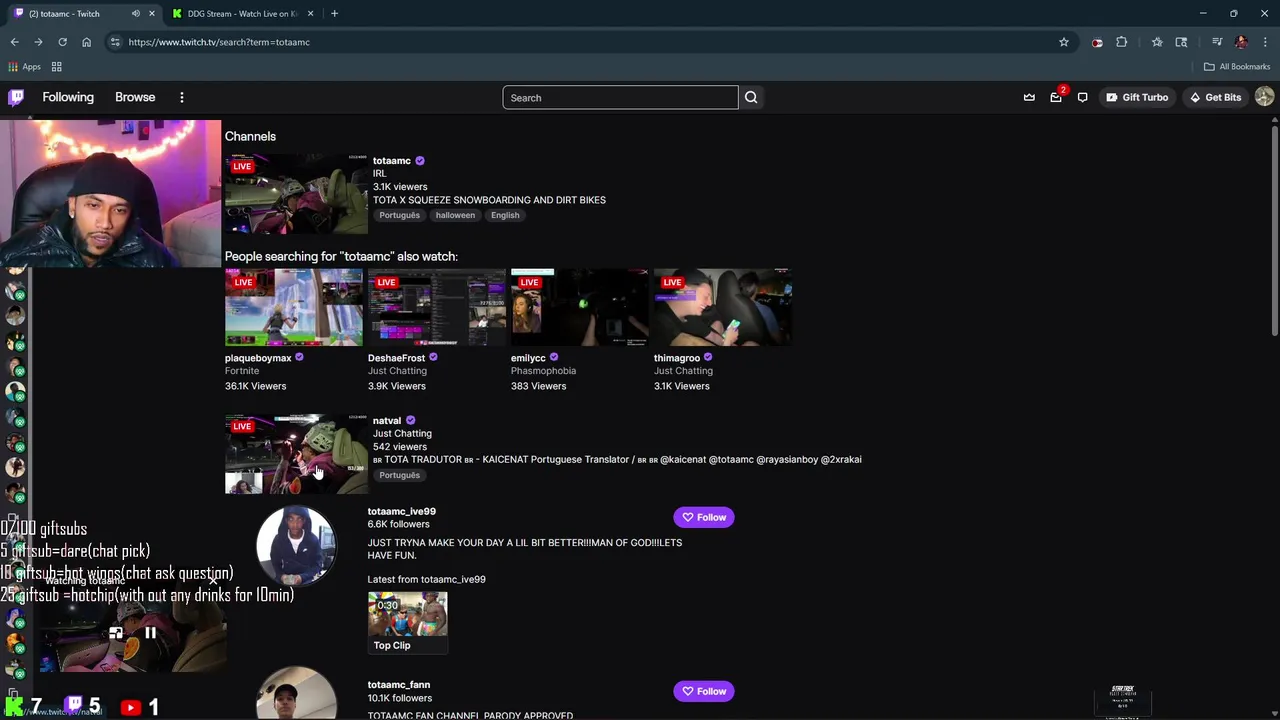This screenshot has height=720, width=1280.
Task: Follow the totaamc_ive99 channel
Action: (704, 517)
